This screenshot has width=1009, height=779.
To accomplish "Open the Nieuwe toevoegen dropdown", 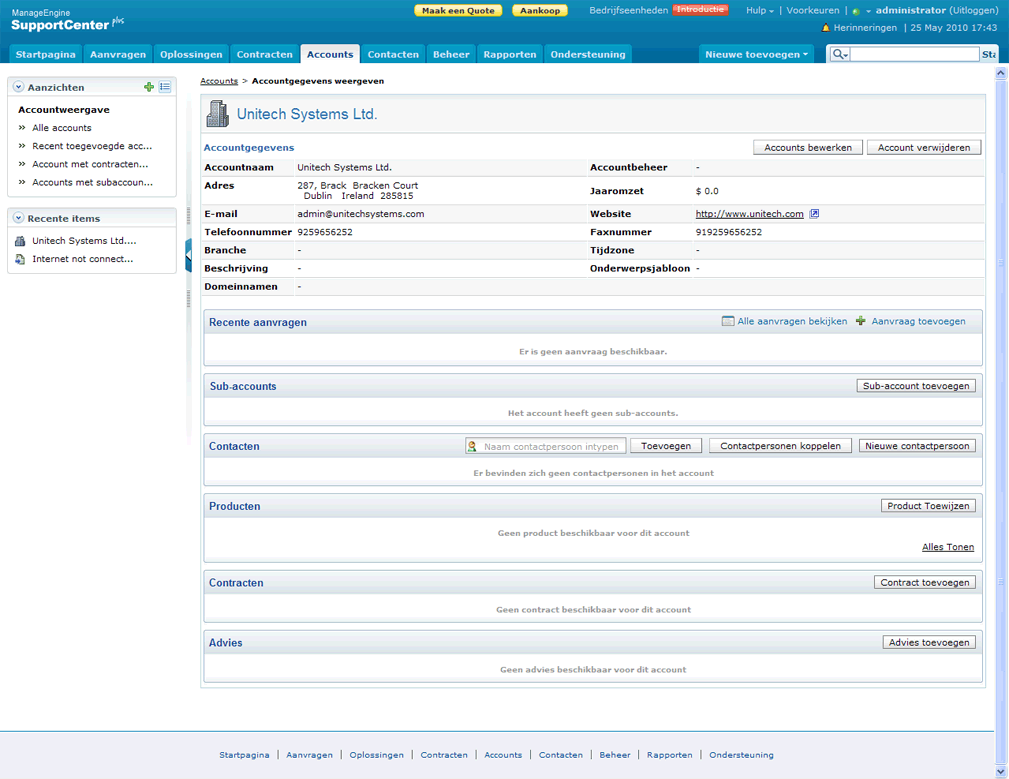I will pos(756,54).
